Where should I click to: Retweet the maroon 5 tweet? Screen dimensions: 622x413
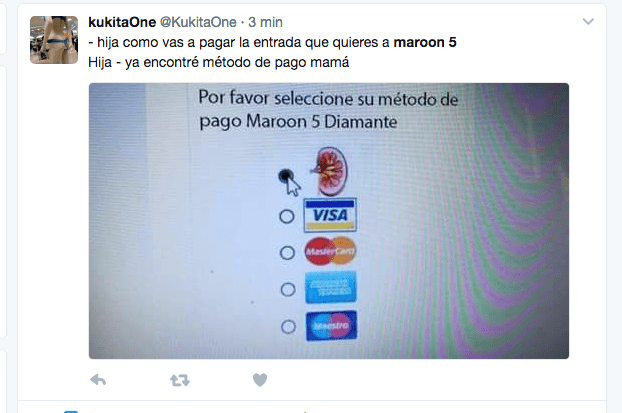pos(180,380)
